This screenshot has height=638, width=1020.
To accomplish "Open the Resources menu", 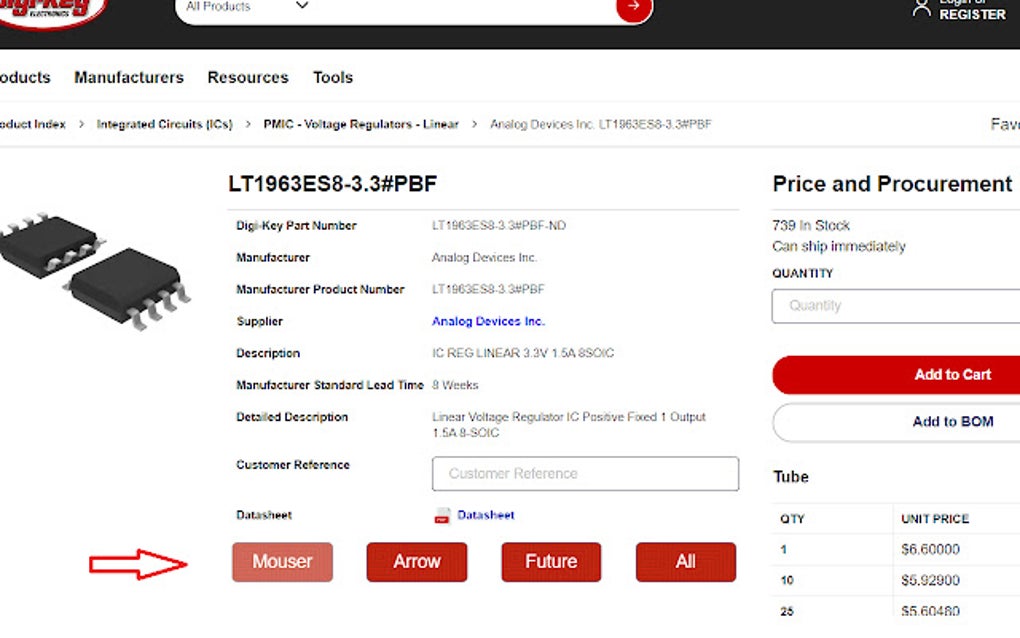I will click(247, 77).
